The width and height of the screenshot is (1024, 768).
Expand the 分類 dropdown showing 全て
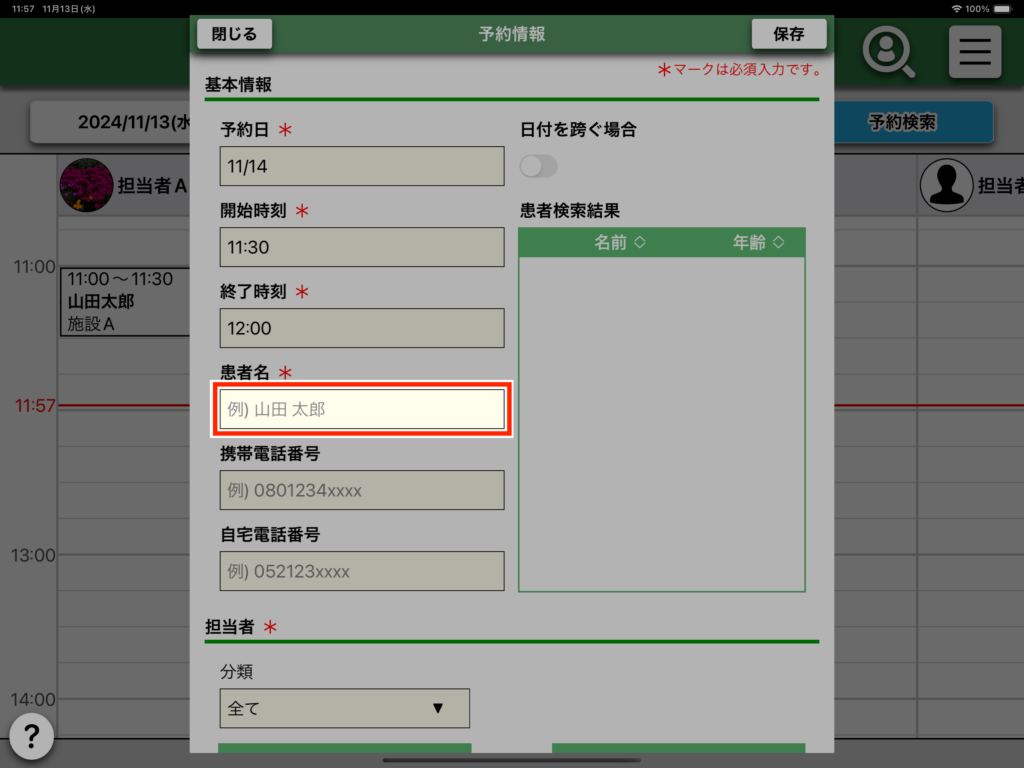tap(344, 708)
